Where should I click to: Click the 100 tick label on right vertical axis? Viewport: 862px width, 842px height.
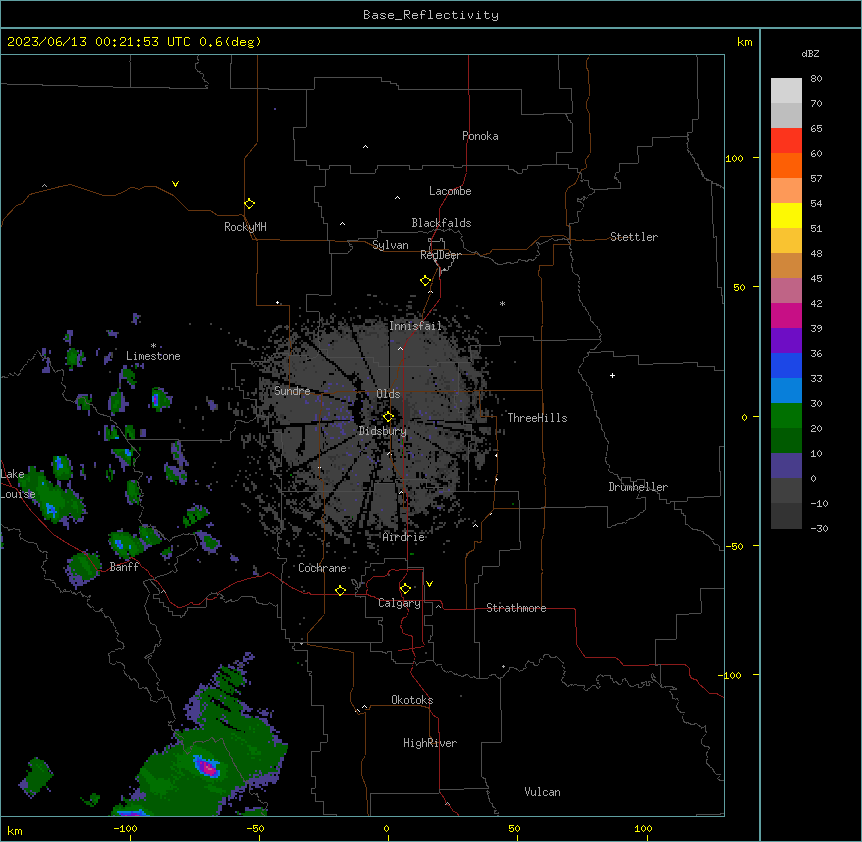point(734,158)
